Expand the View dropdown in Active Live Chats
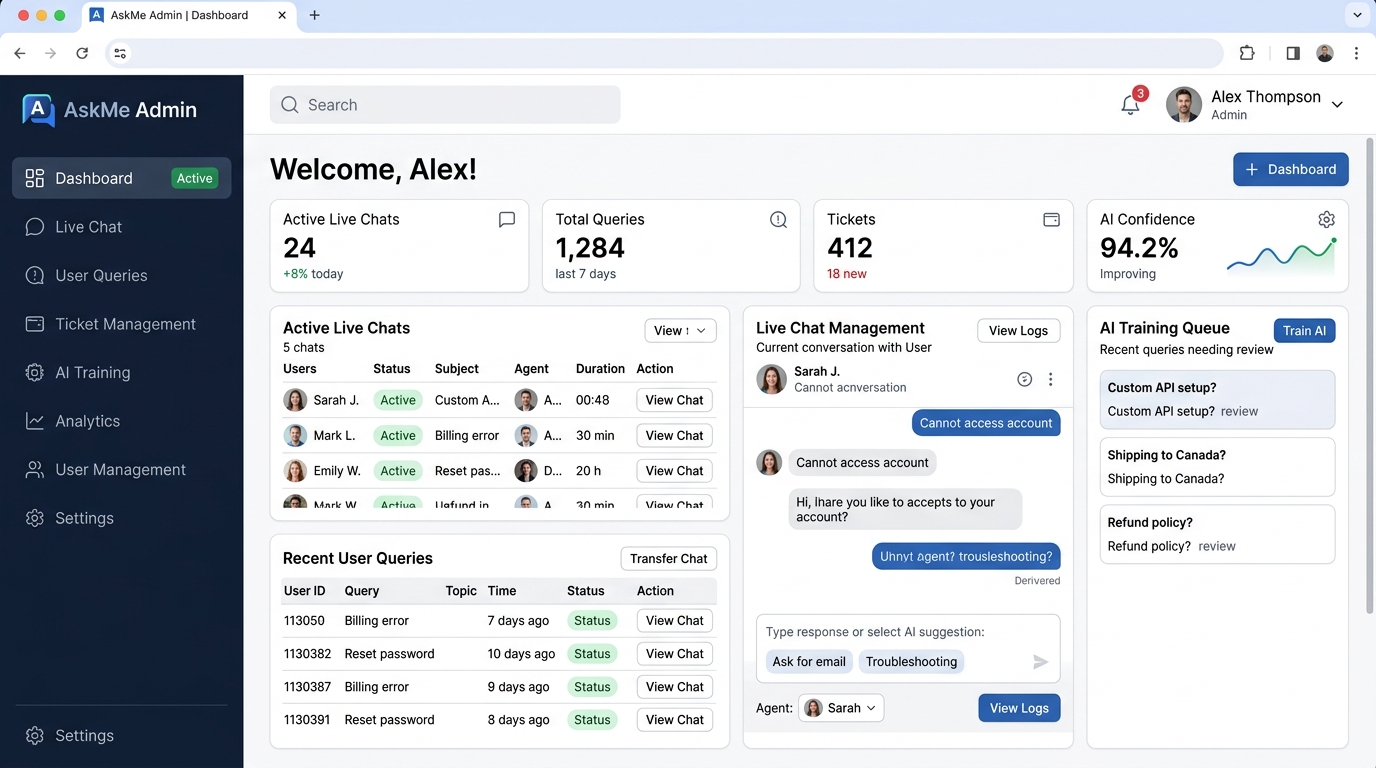The image size is (1376, 768). tap(680, 330)
